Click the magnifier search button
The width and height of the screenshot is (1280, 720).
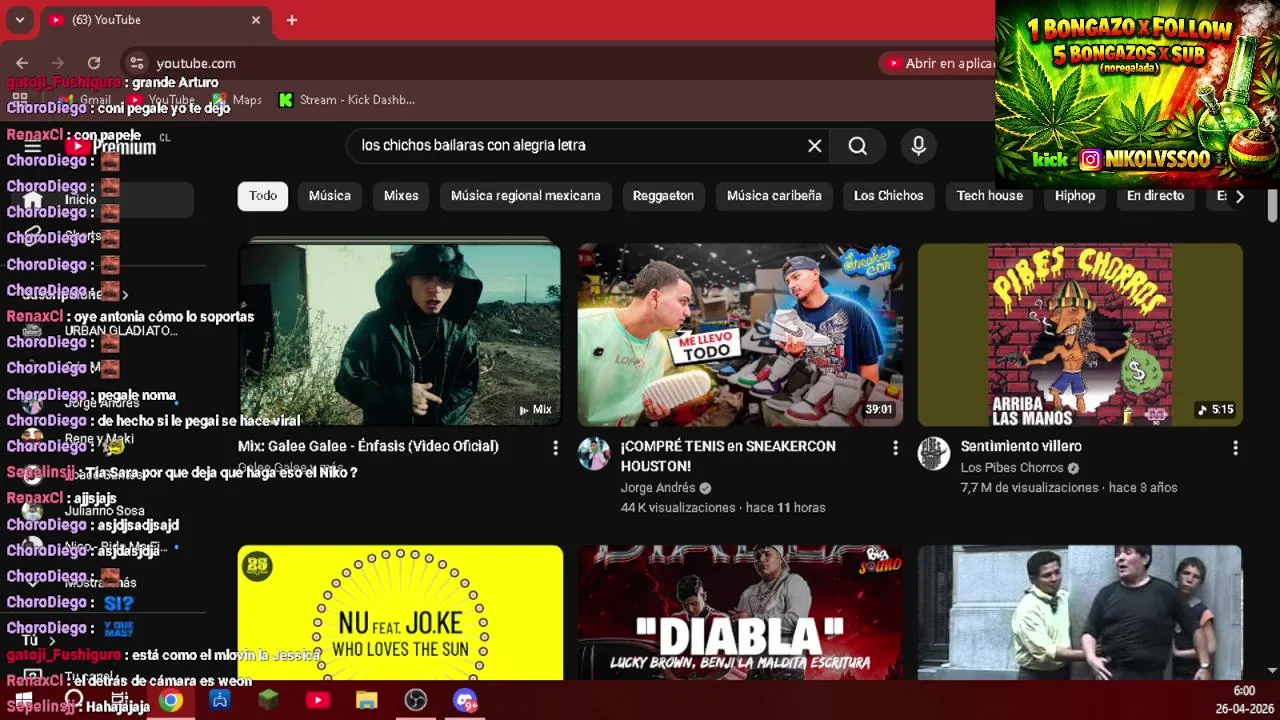point(858,146)
